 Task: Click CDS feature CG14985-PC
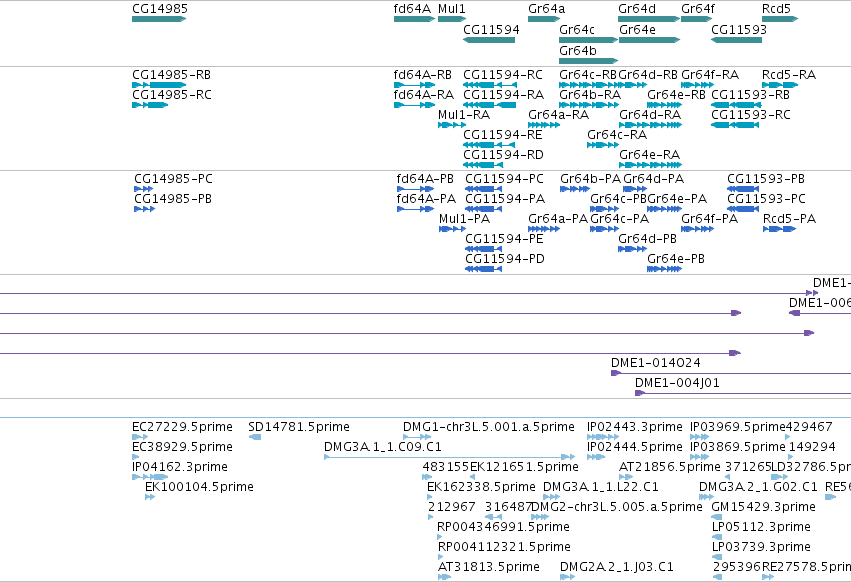coord(143,189)
